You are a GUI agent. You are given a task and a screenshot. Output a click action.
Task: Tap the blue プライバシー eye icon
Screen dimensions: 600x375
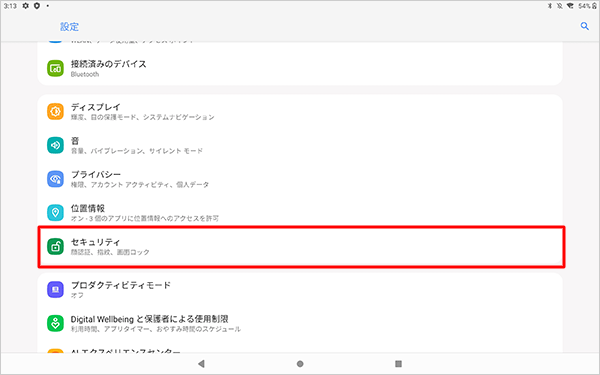point(55,179)
